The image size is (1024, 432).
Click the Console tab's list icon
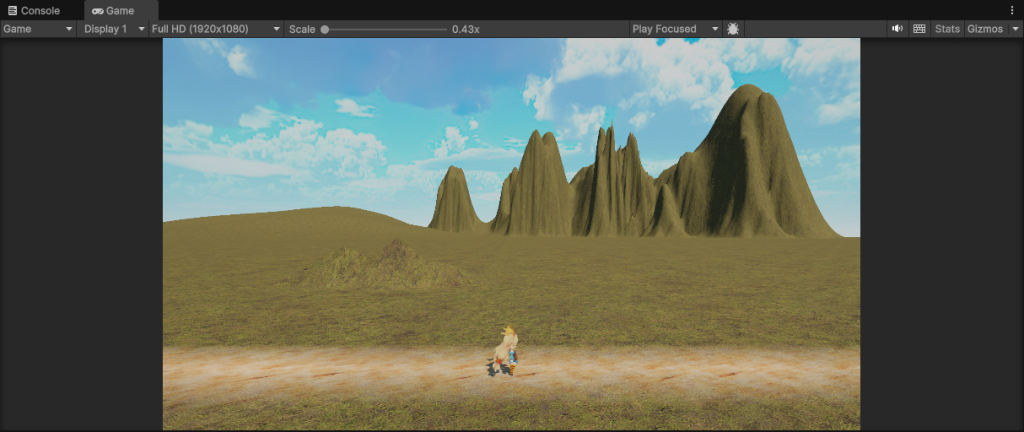pyautogui.click(x=12, y=10)
